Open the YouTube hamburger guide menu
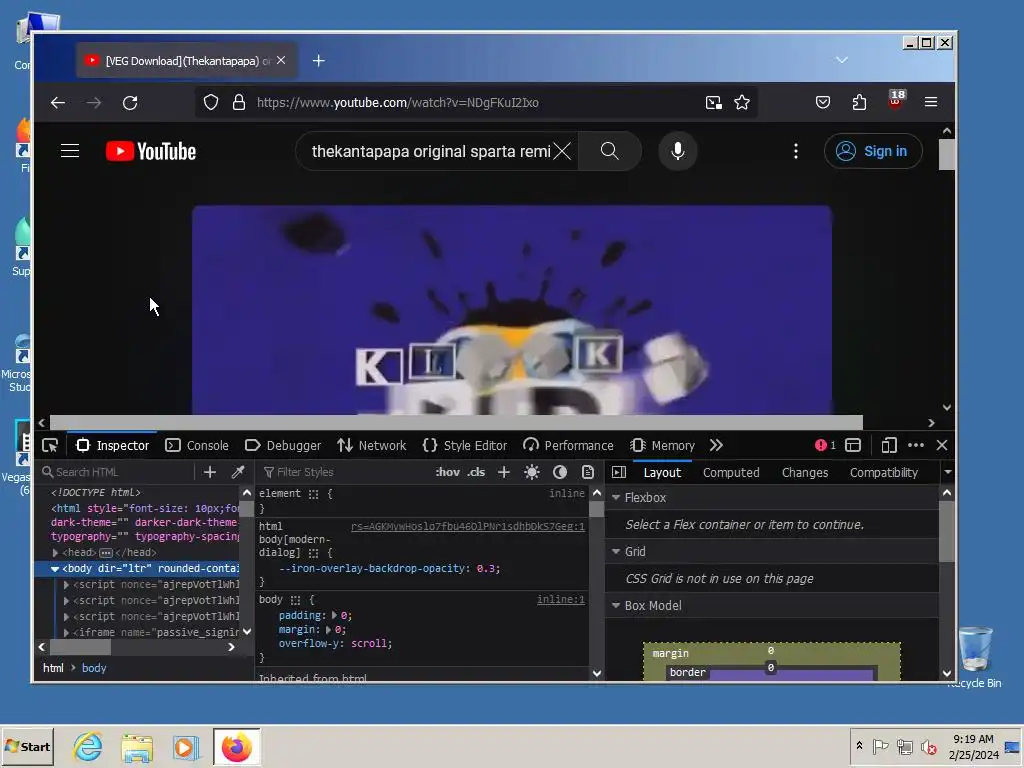 70,151
